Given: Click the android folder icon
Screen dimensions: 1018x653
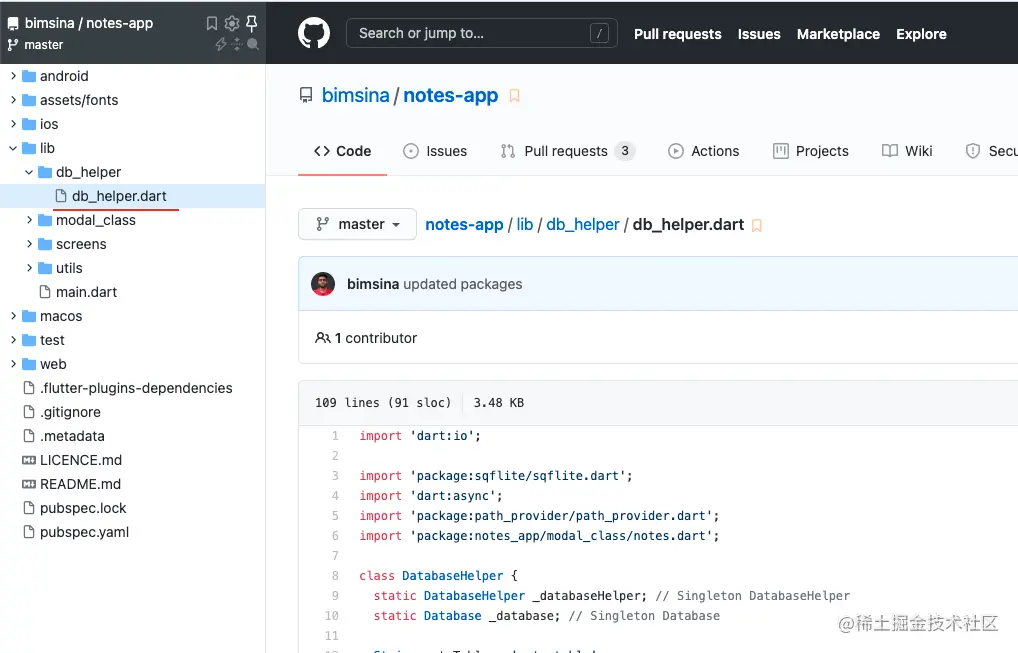Looking at the screenshot, I should click(29, 76).
